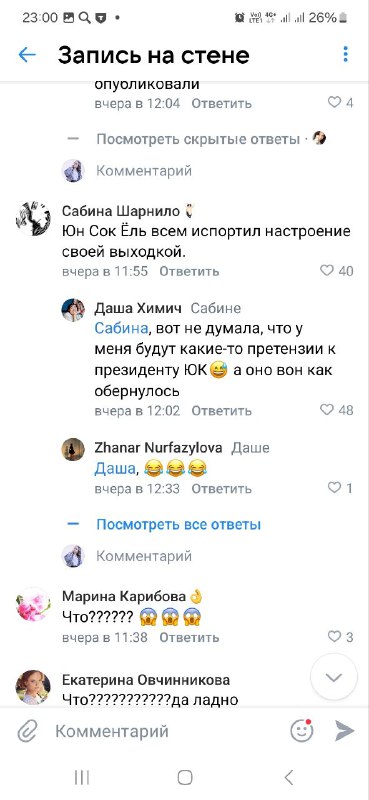The height and width of the screenshot is (800, 369).
Task: Reply to Сабина Шарнило's comment via Ответить
Action: pos(189,271)
